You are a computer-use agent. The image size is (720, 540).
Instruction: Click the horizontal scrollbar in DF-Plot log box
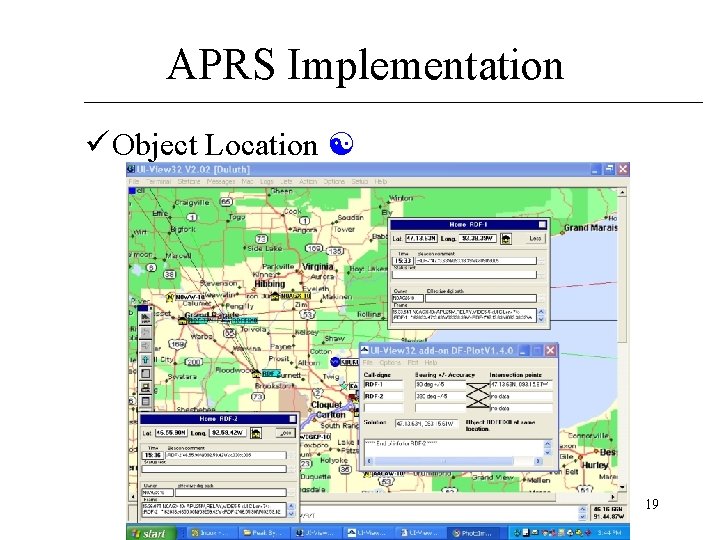[x=452, y=461]
